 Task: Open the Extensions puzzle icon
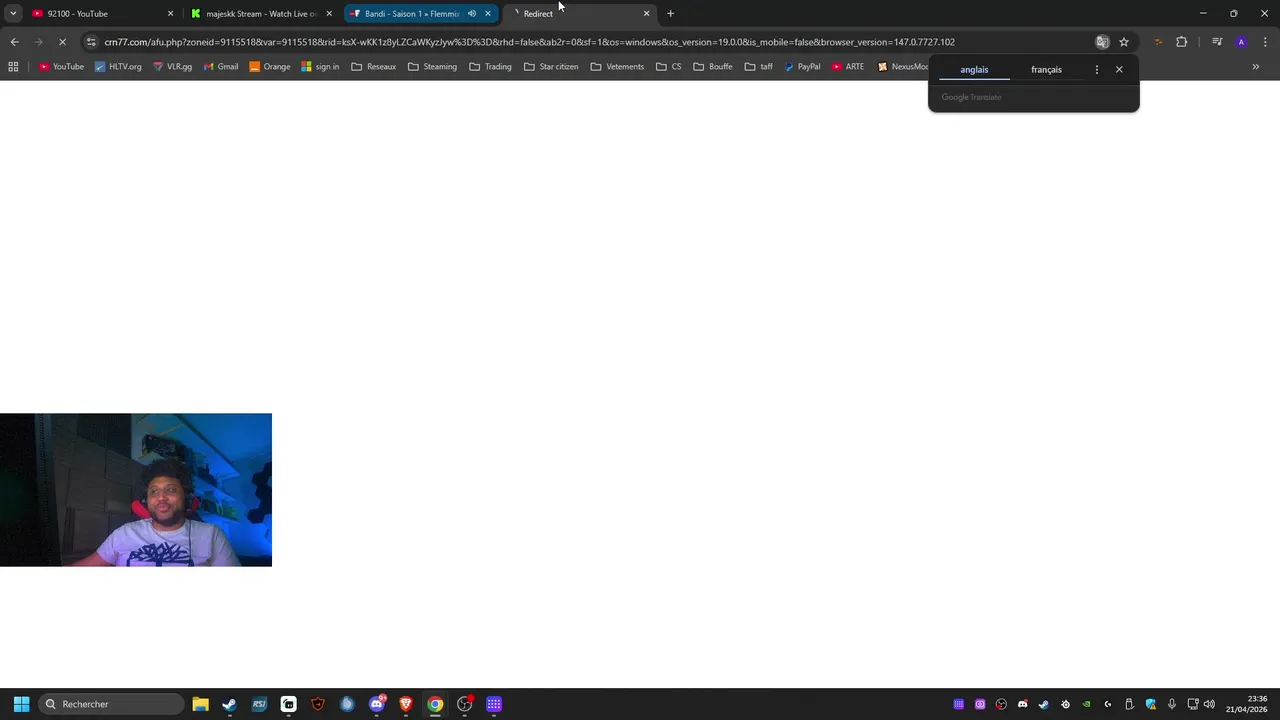(1182, 42)
